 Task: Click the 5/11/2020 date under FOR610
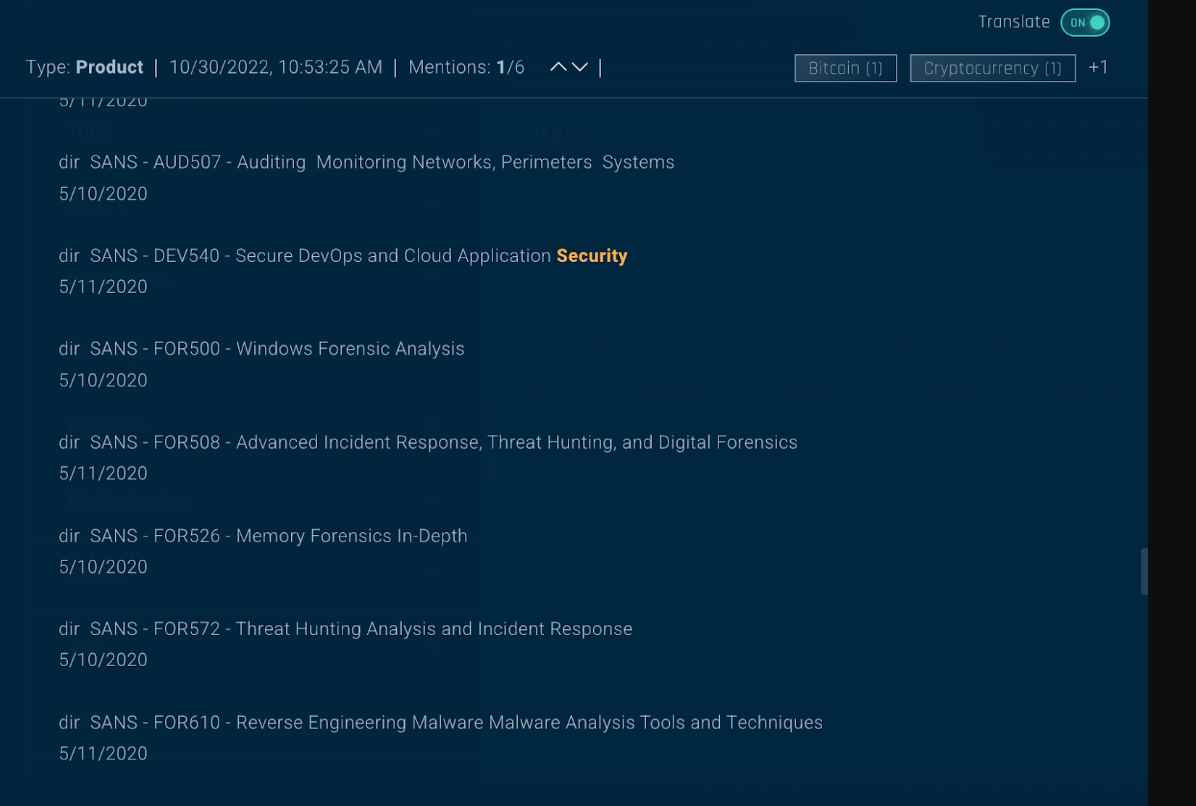coord(103,753)
